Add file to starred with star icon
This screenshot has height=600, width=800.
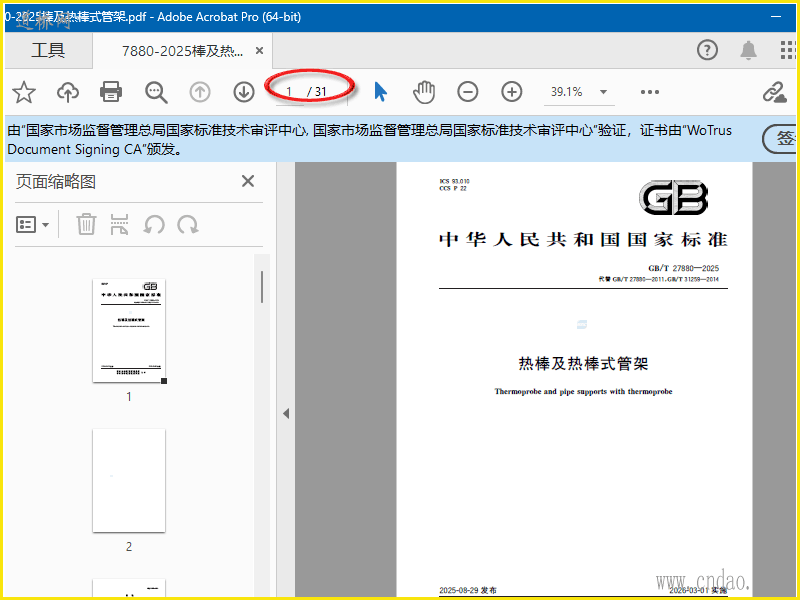click(x=24, y=92)
